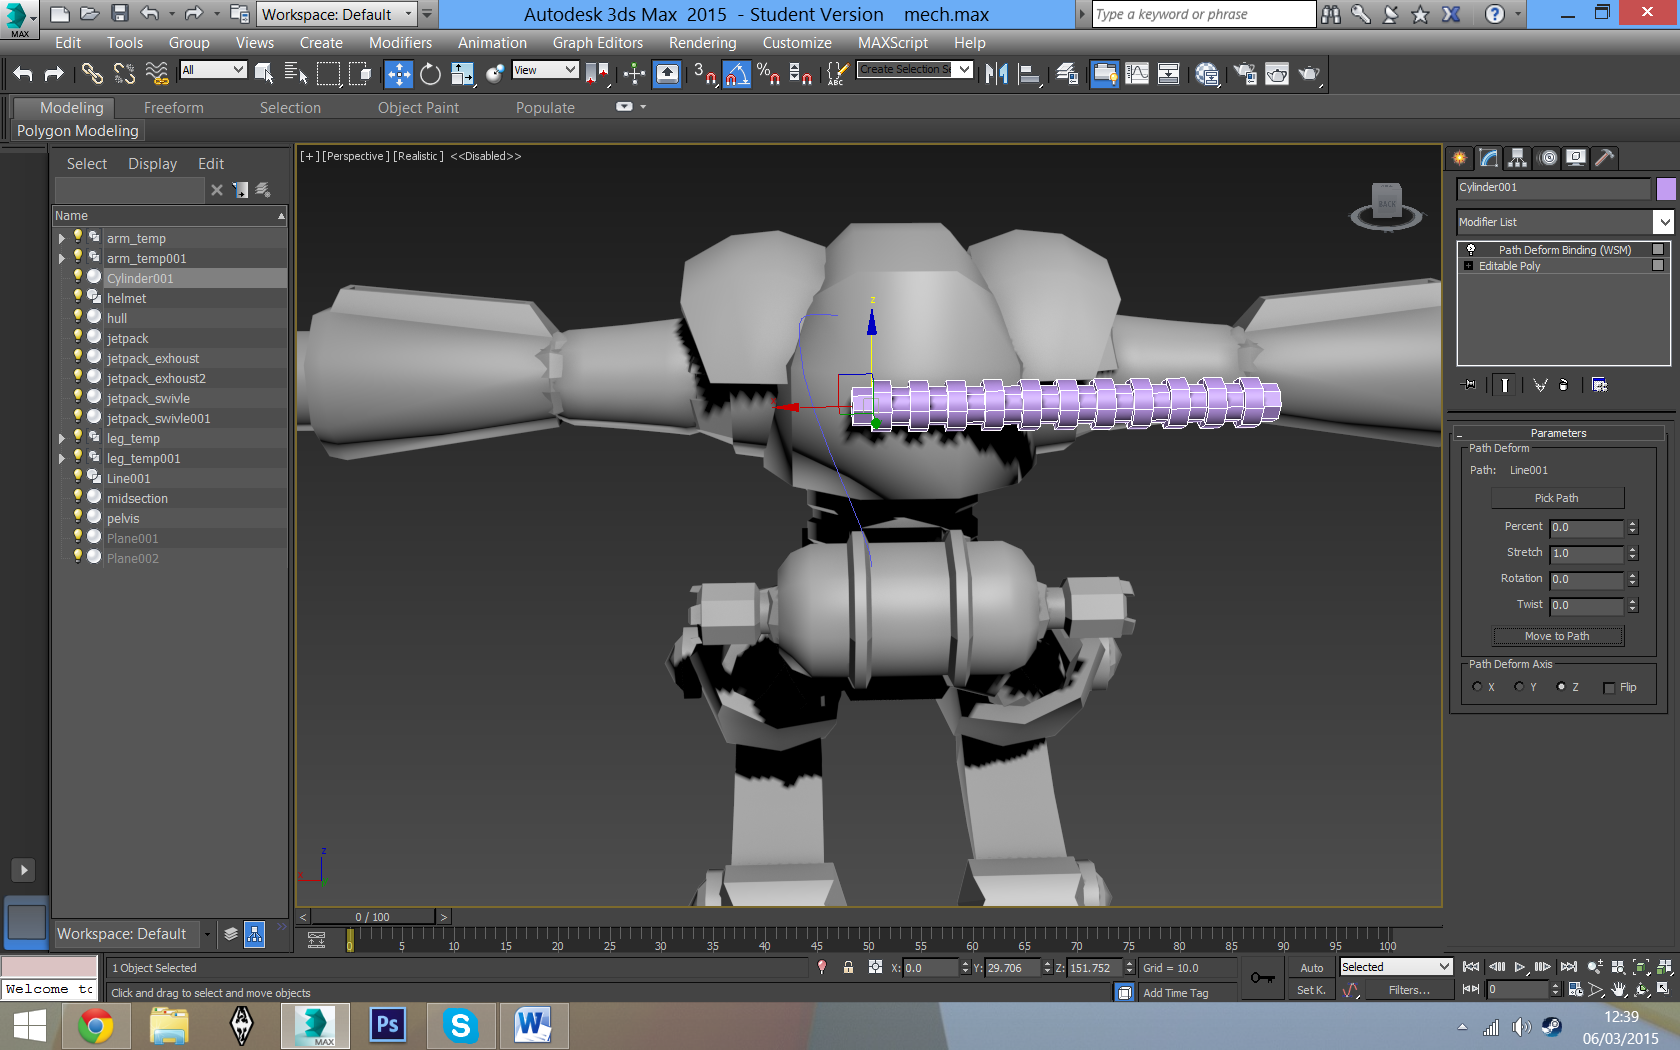Open the Modifier List dropdown
The width and height of the screenshot is (1680, 1050).
1663,222
